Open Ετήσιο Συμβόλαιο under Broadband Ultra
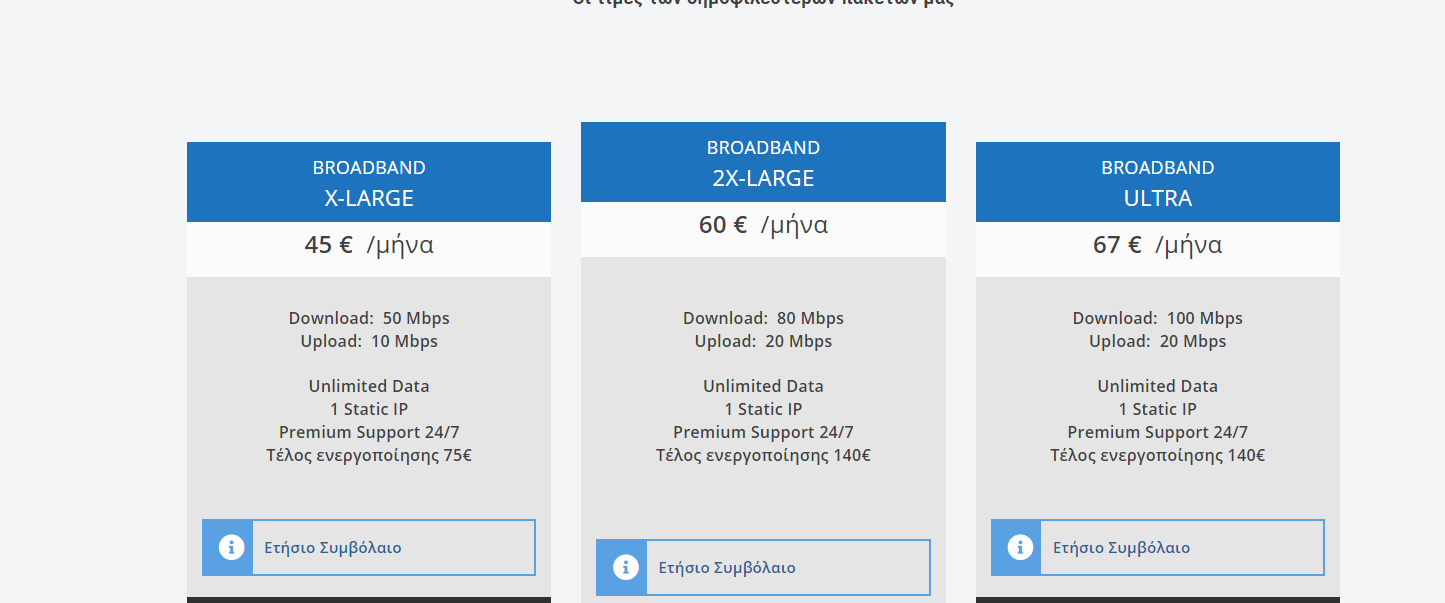Image resolution: width=1445 pixels, height=603 pixels. pyautogui.click(x=1158, y=547)
